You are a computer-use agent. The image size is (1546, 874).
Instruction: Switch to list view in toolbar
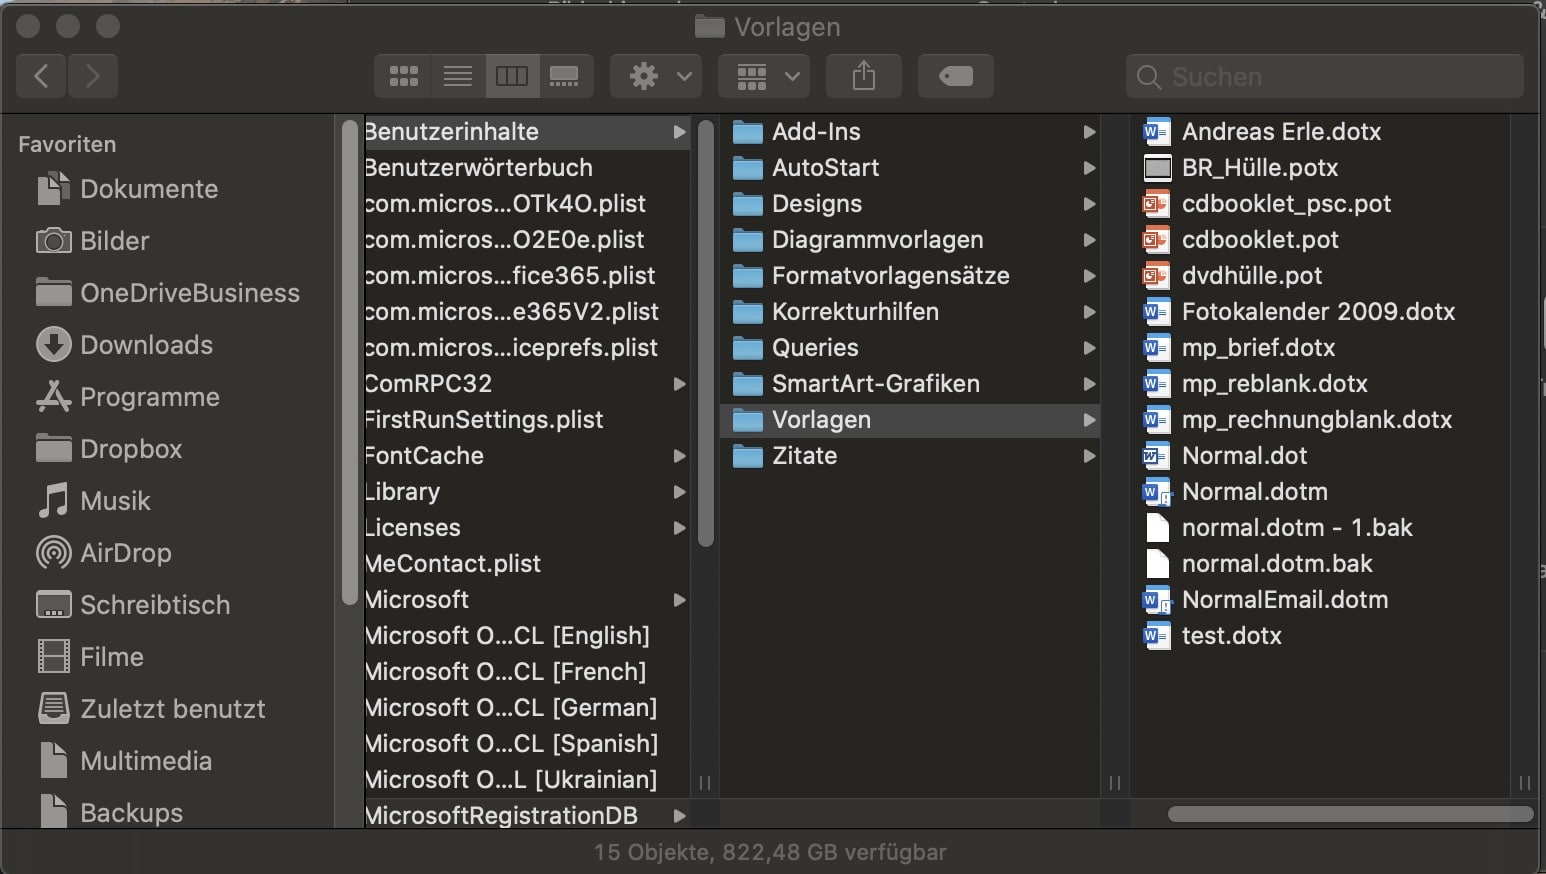coord(458,76)
